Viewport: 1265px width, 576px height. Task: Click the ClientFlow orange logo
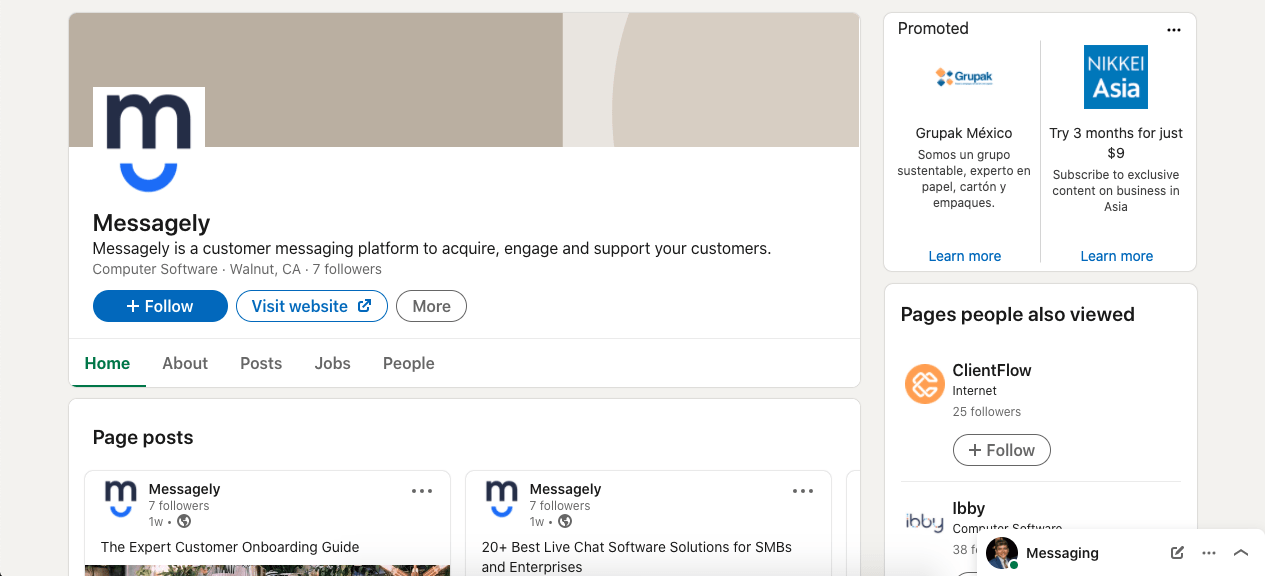(924, 384)
